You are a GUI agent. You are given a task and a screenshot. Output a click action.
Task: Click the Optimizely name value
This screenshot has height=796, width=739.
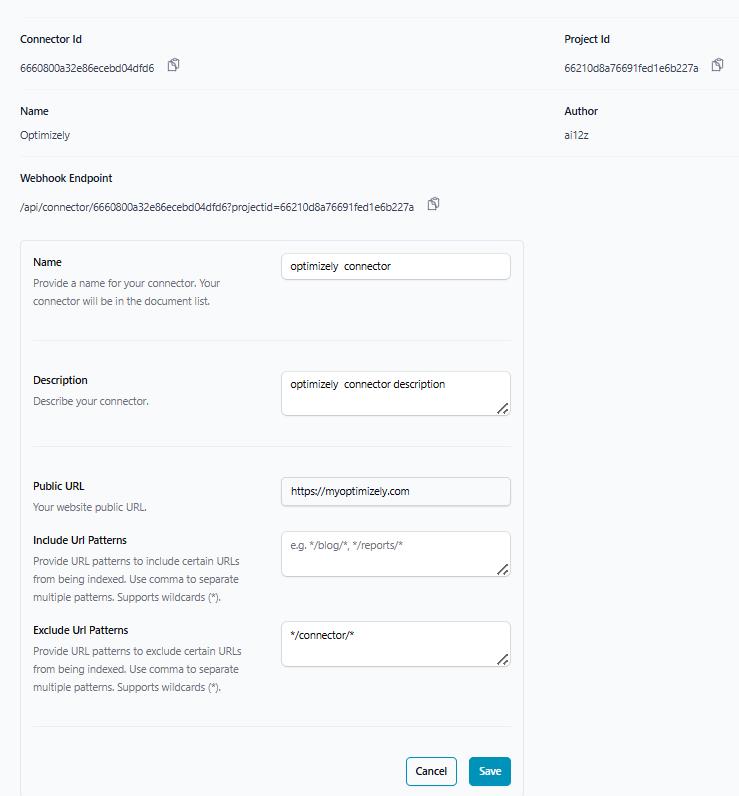click(45, 135)
